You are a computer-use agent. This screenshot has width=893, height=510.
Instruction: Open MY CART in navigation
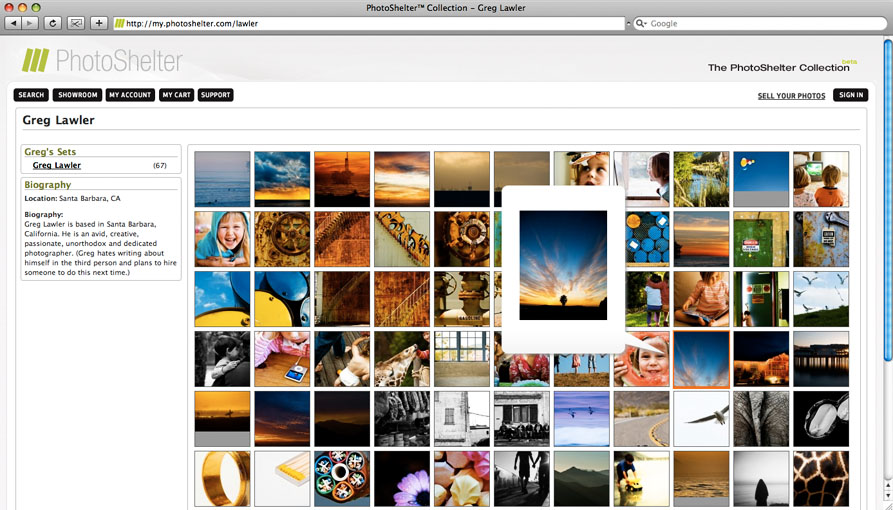[177, 95]
